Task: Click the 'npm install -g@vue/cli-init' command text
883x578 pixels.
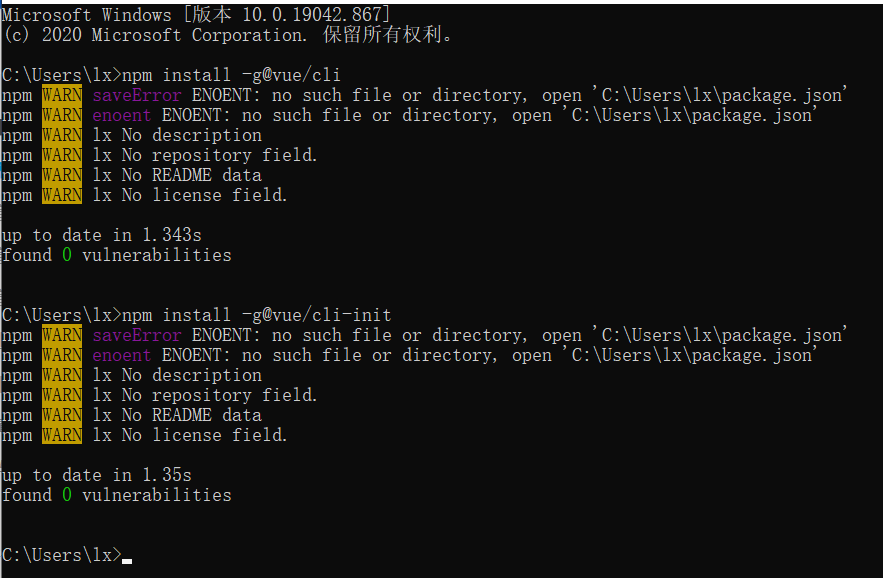Action: click(256, 315)
